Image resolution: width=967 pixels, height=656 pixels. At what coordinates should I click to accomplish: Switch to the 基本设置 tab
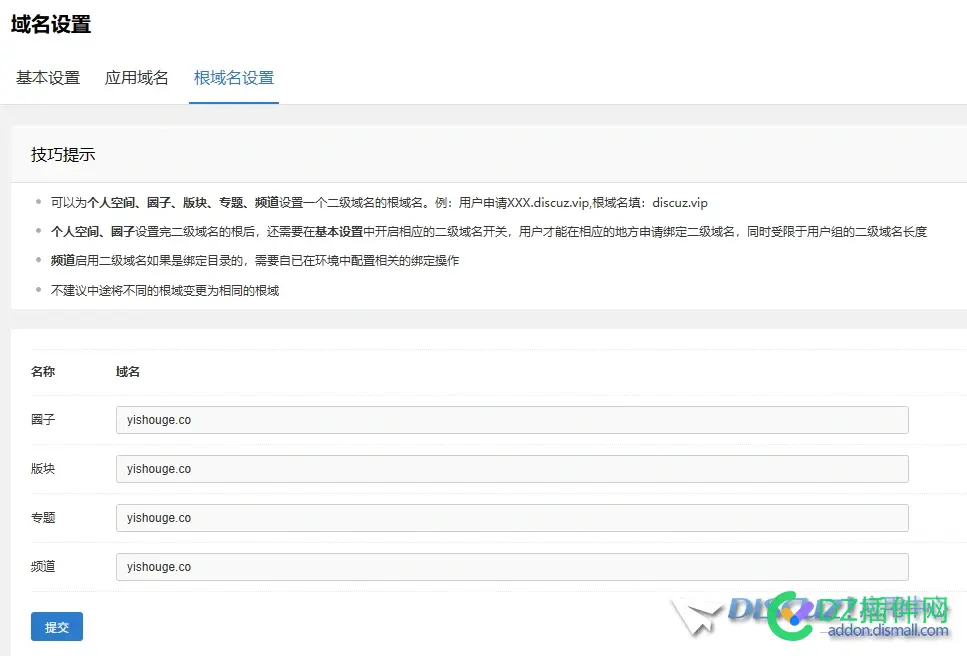pyautogui.click(x=46, y=76)
